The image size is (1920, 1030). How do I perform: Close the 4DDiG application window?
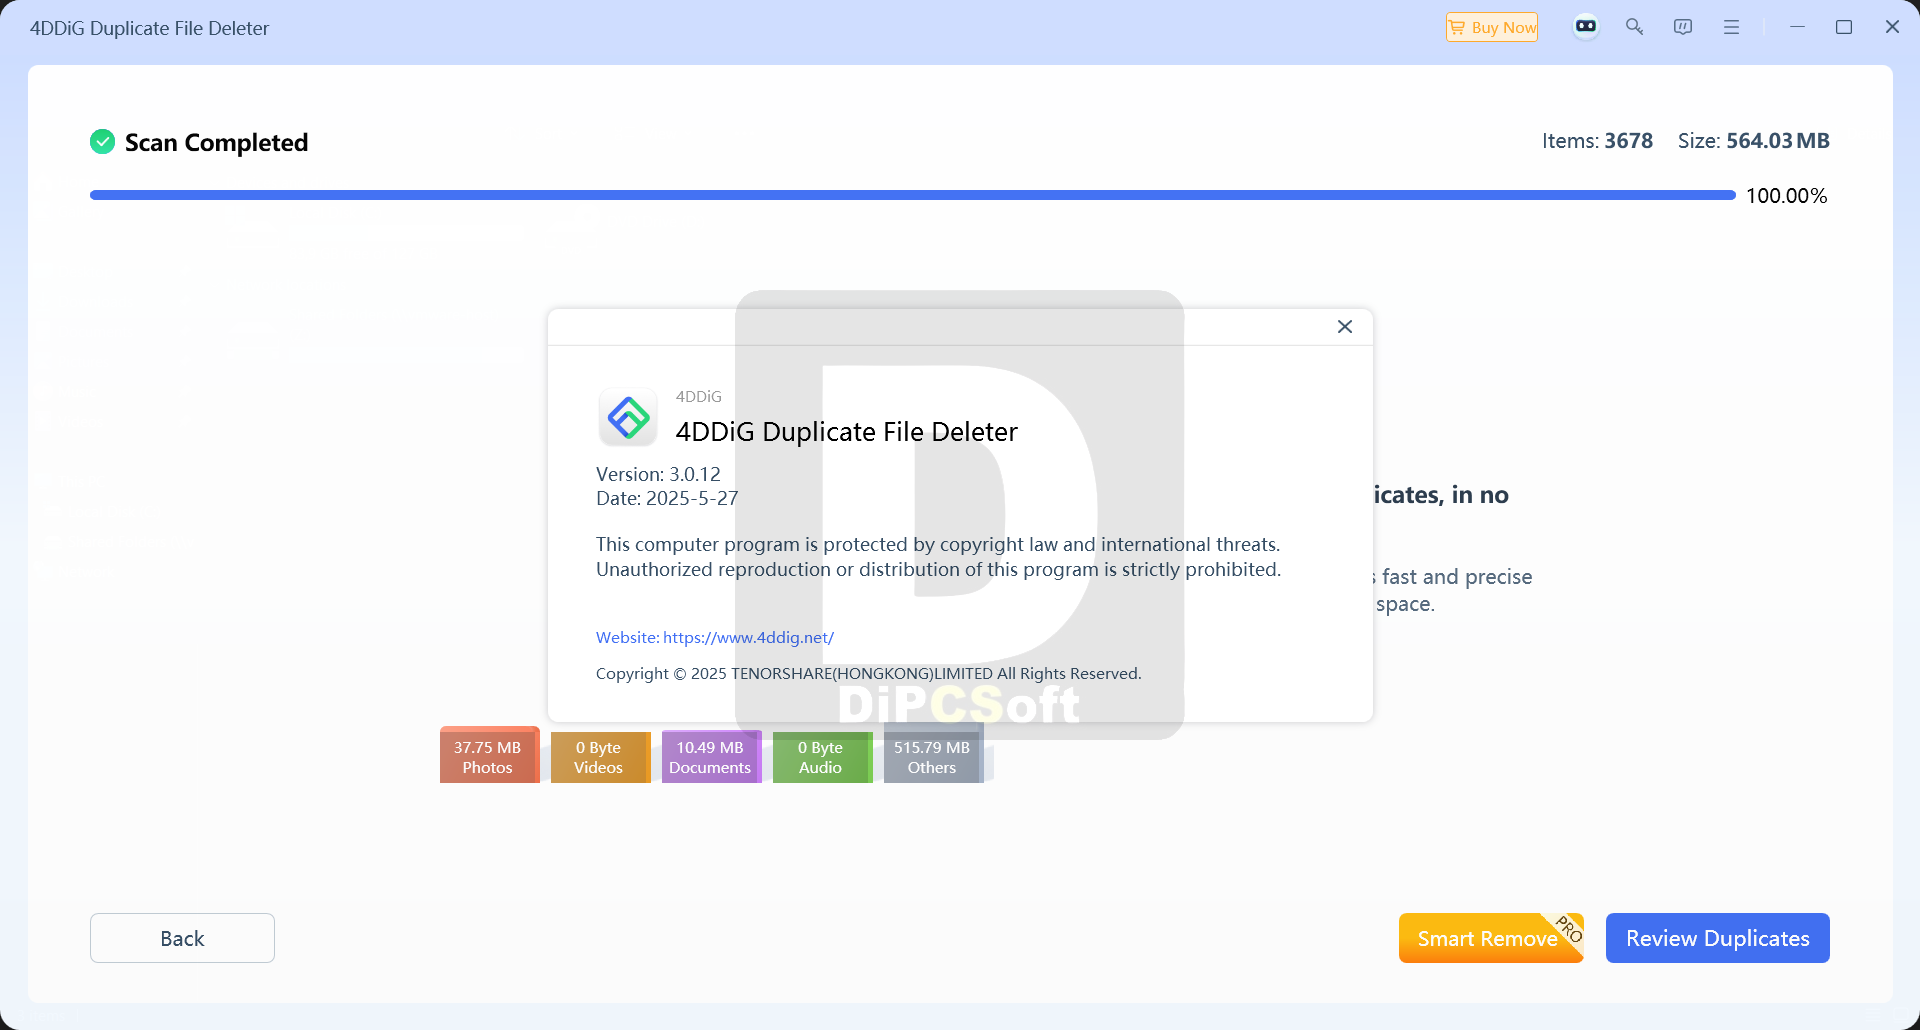coord(1892,27)
